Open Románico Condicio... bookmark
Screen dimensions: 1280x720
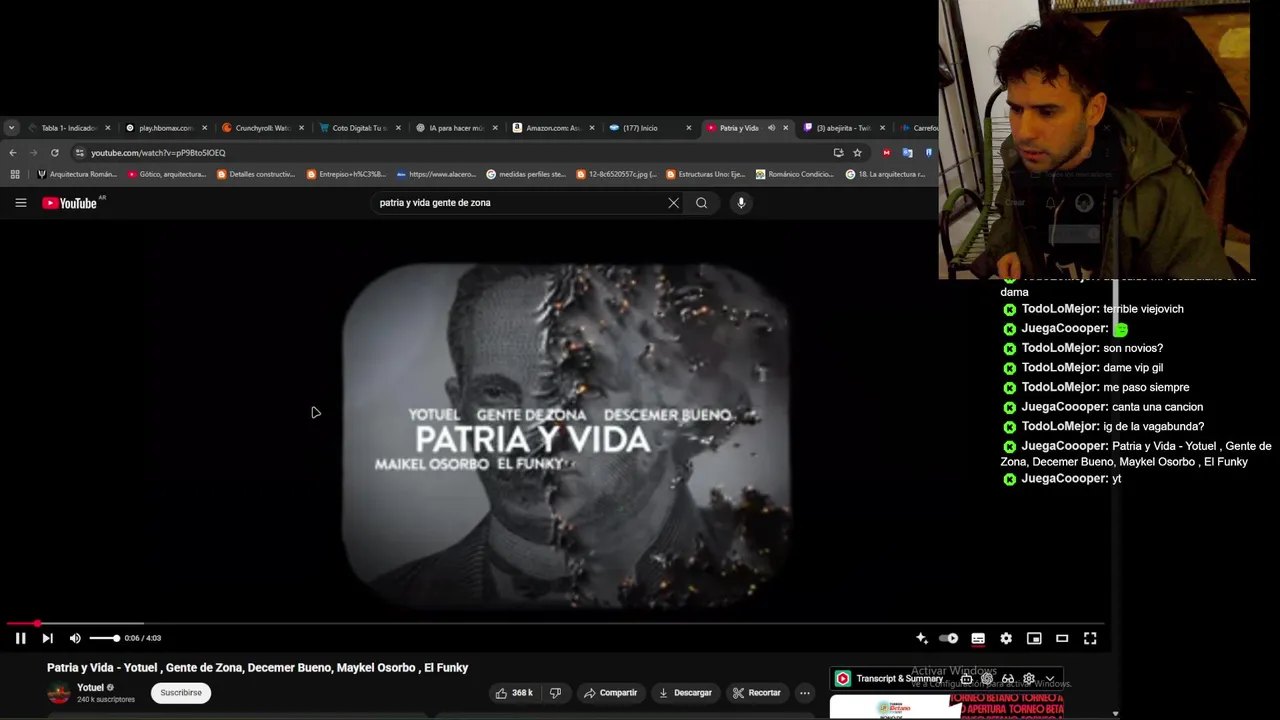[795, 174]
